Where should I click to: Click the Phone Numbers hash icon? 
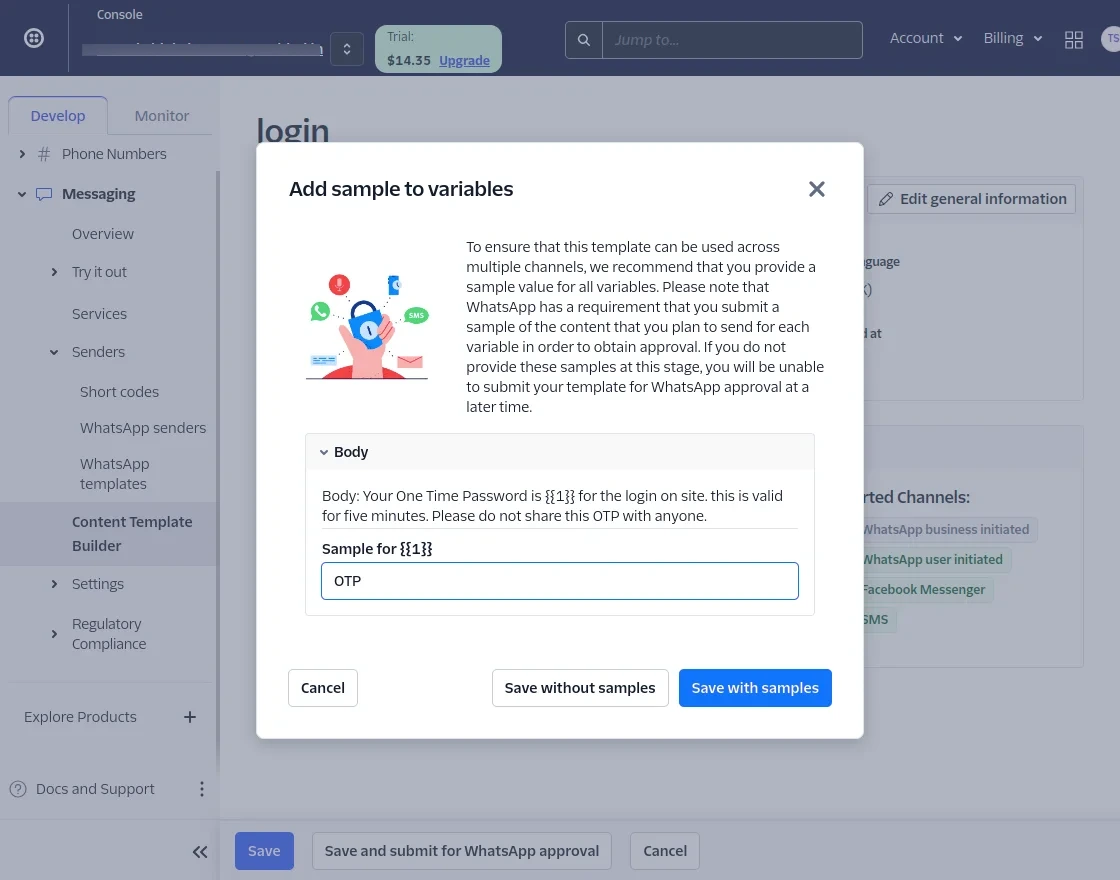(43, 154)
